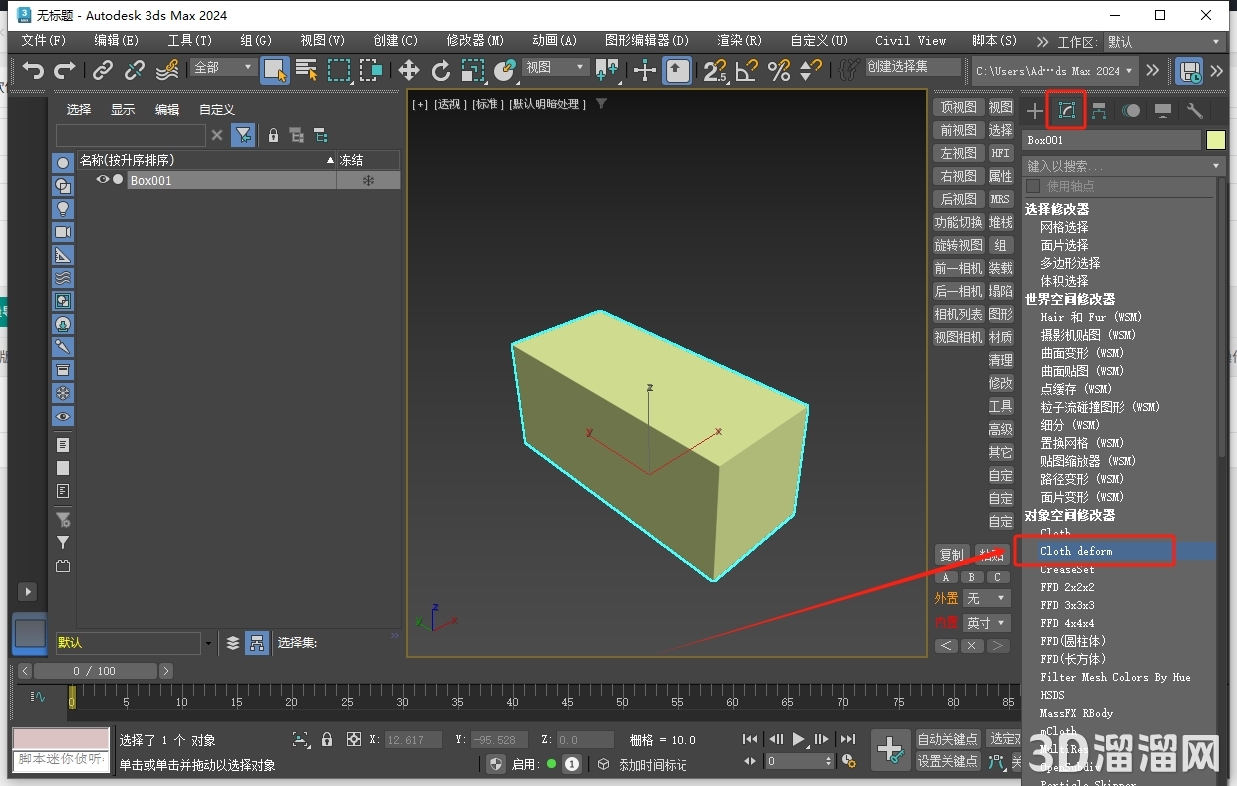Click the Unlink Selection chain icon
Image resolution: width=1237 pixels, height=786 pixels.
[135, 70]
